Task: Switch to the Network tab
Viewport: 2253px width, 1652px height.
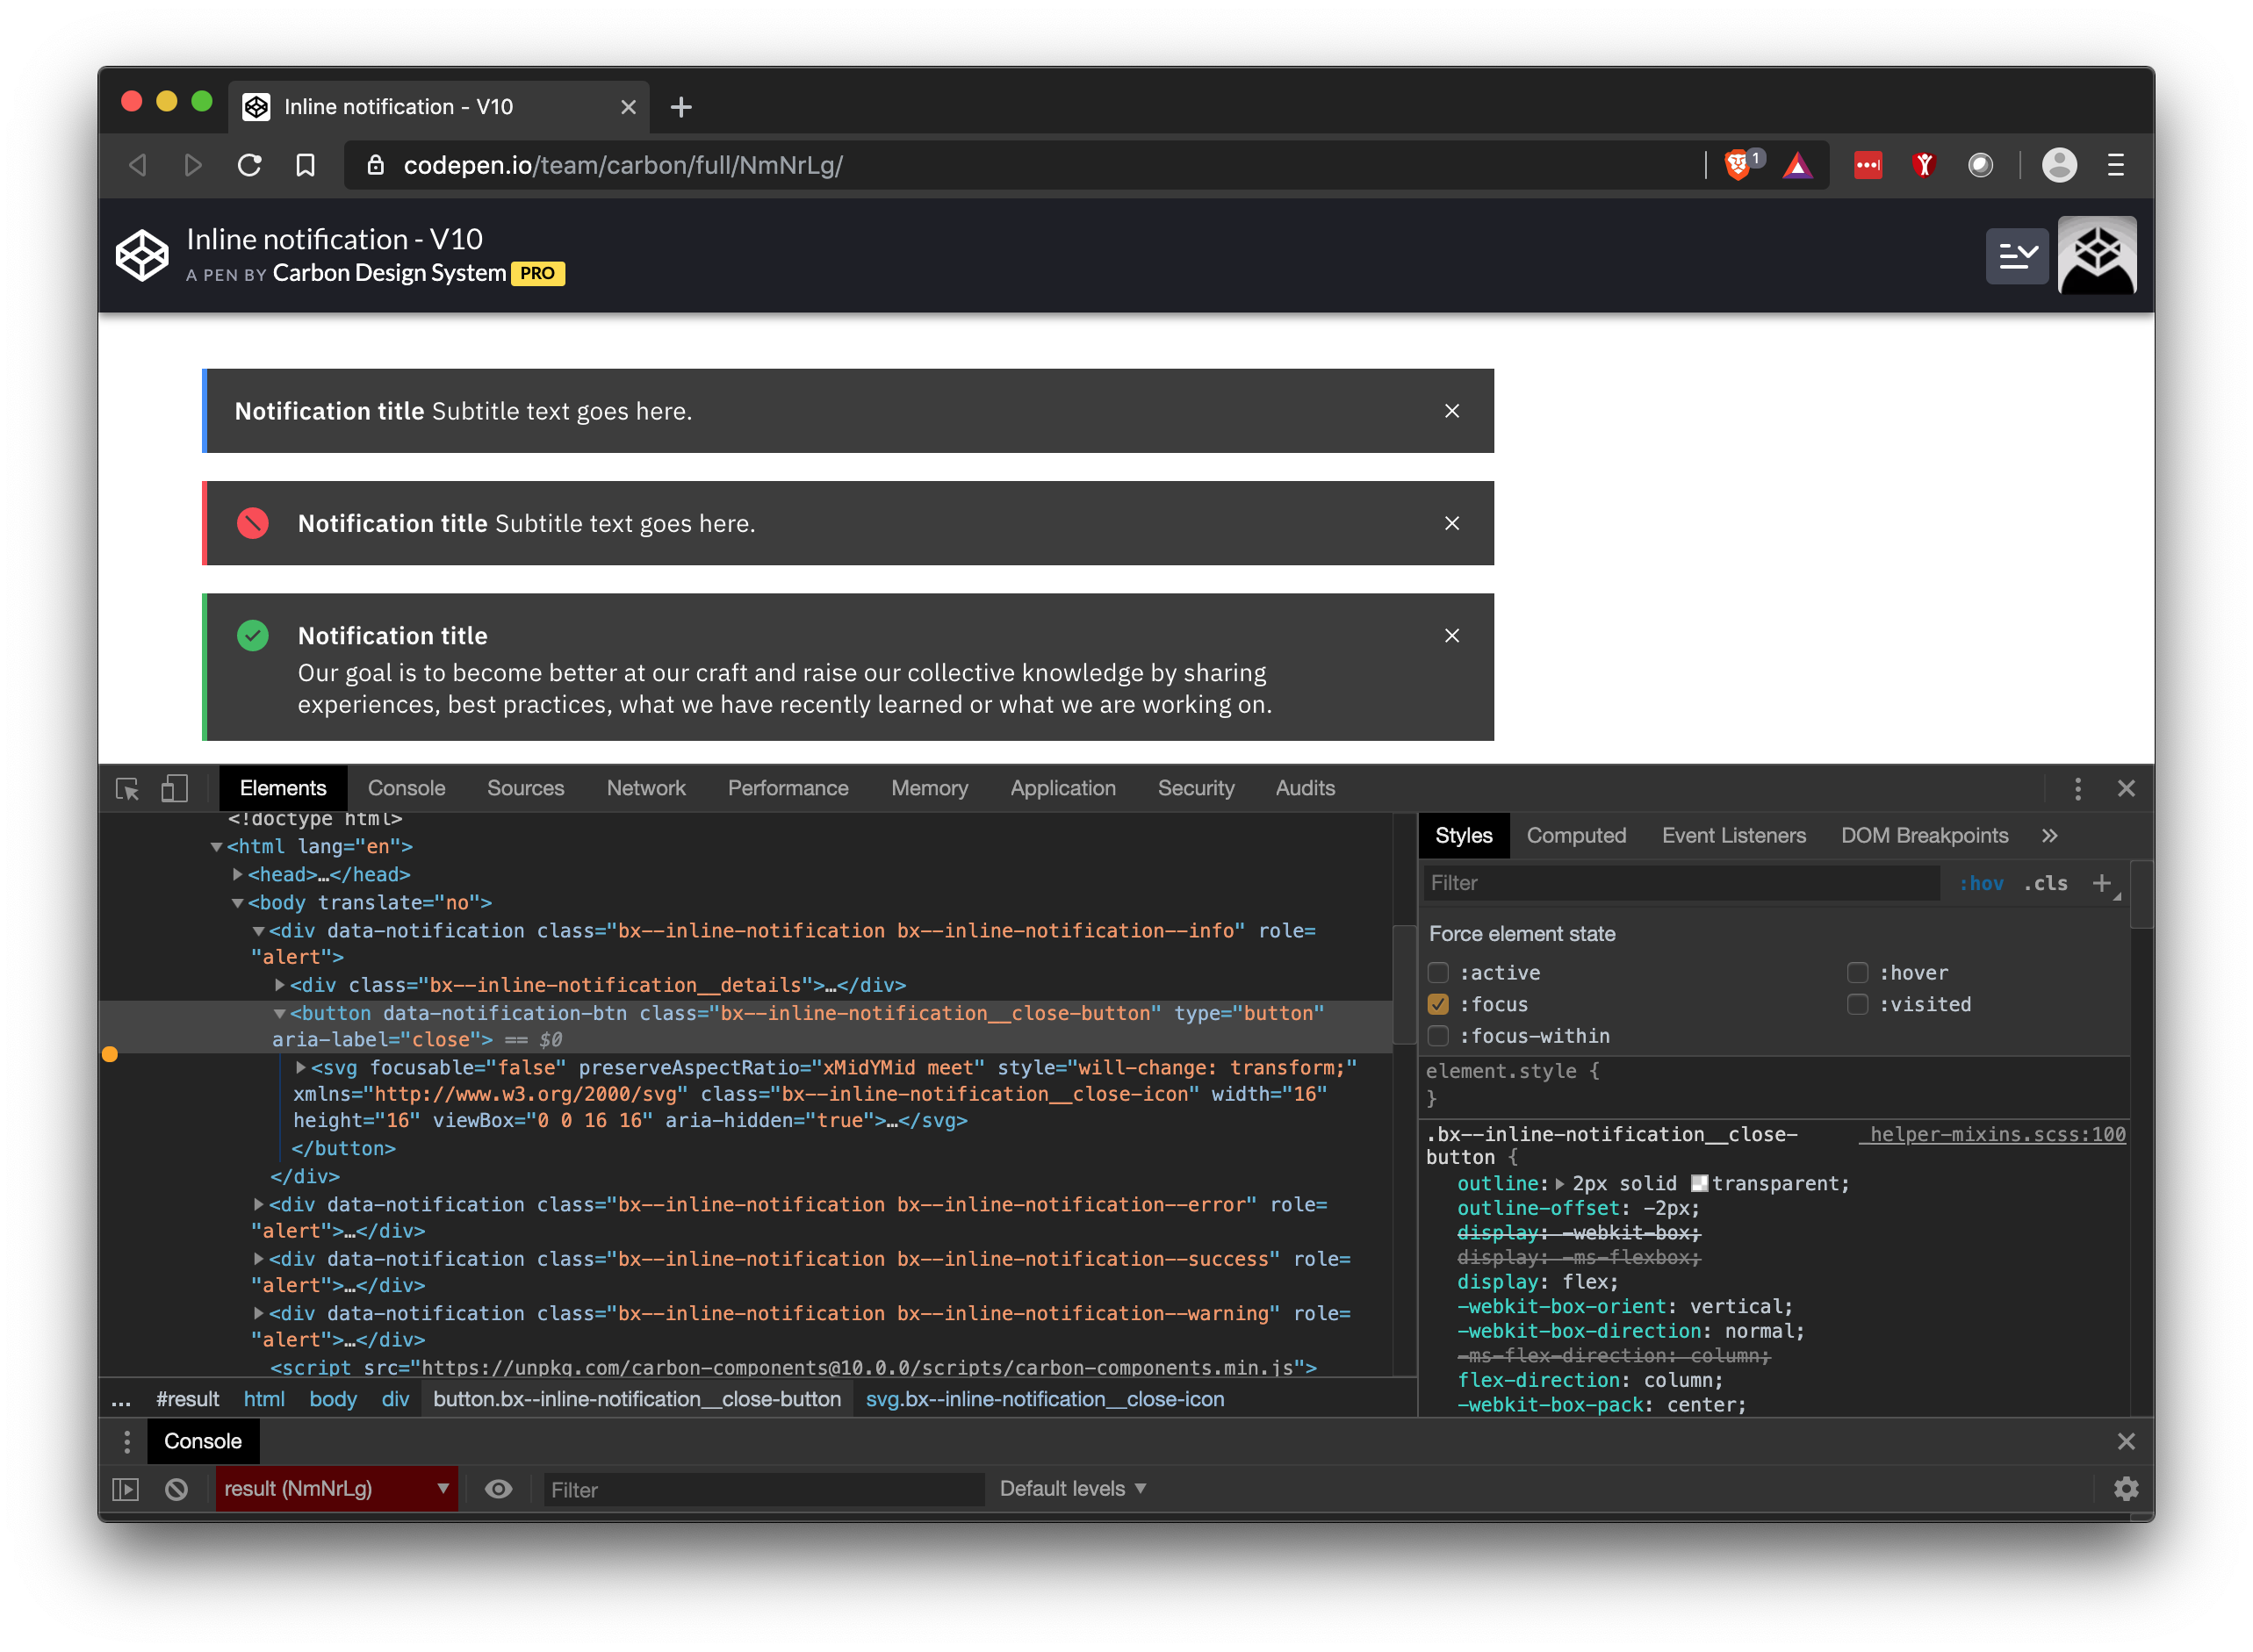Action: click(x=646, y=789)
